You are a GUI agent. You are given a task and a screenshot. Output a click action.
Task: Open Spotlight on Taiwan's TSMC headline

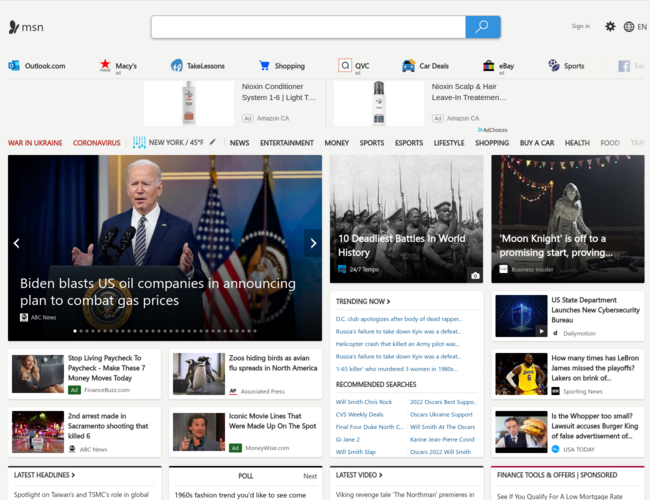tap(81, 495)
